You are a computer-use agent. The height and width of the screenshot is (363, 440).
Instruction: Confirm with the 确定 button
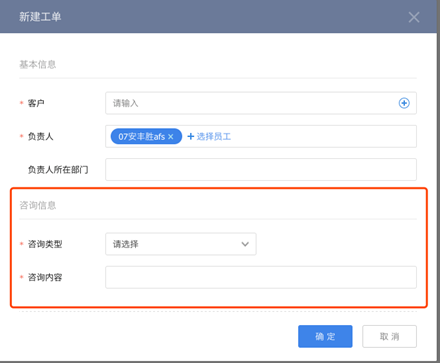coord(325,336)
